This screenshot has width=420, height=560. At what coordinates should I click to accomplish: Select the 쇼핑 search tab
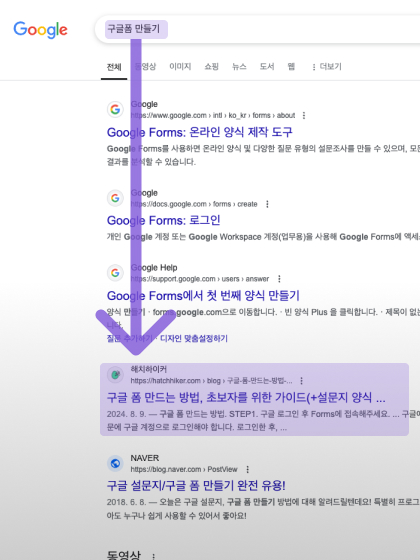coord(211,66)
